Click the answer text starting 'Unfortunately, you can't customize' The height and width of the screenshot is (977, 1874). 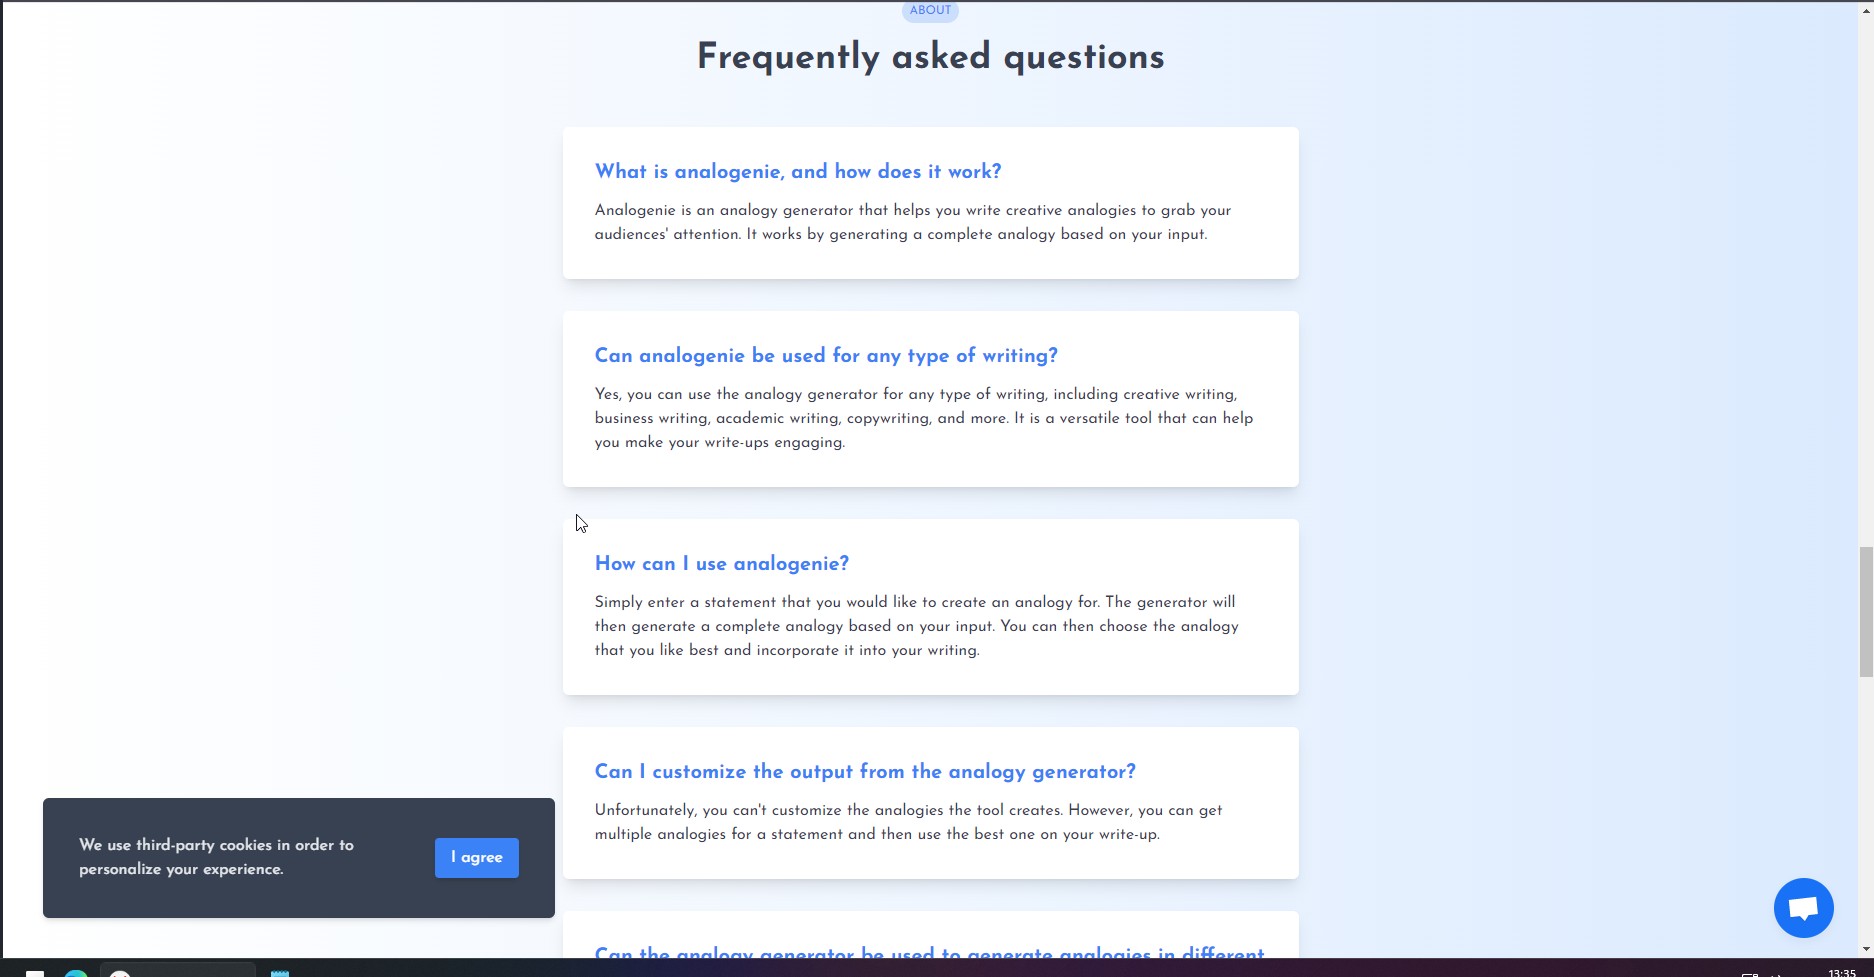[x=909, y=822]
